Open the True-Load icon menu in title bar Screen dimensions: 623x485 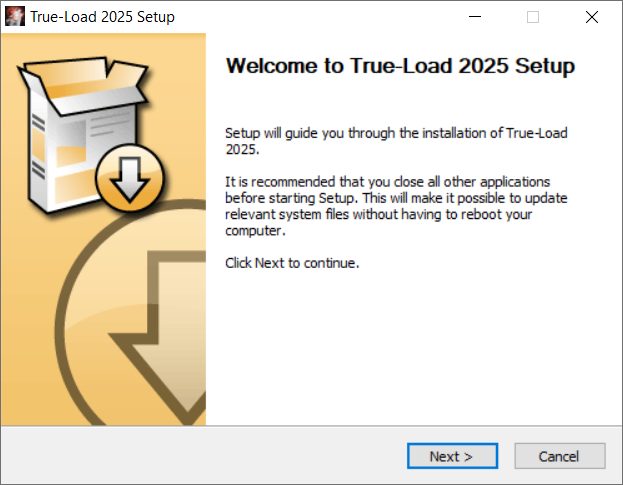[15, 17]
